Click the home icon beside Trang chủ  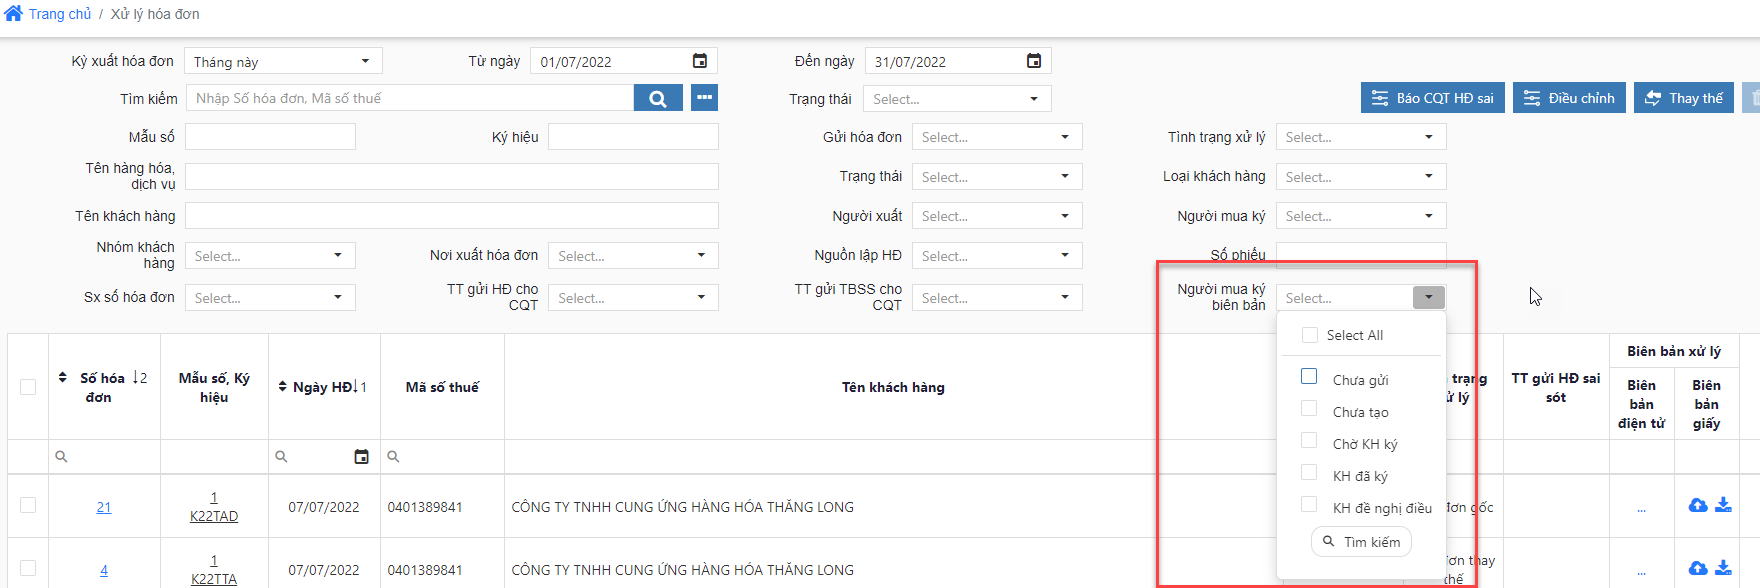[x=13, y=14]
